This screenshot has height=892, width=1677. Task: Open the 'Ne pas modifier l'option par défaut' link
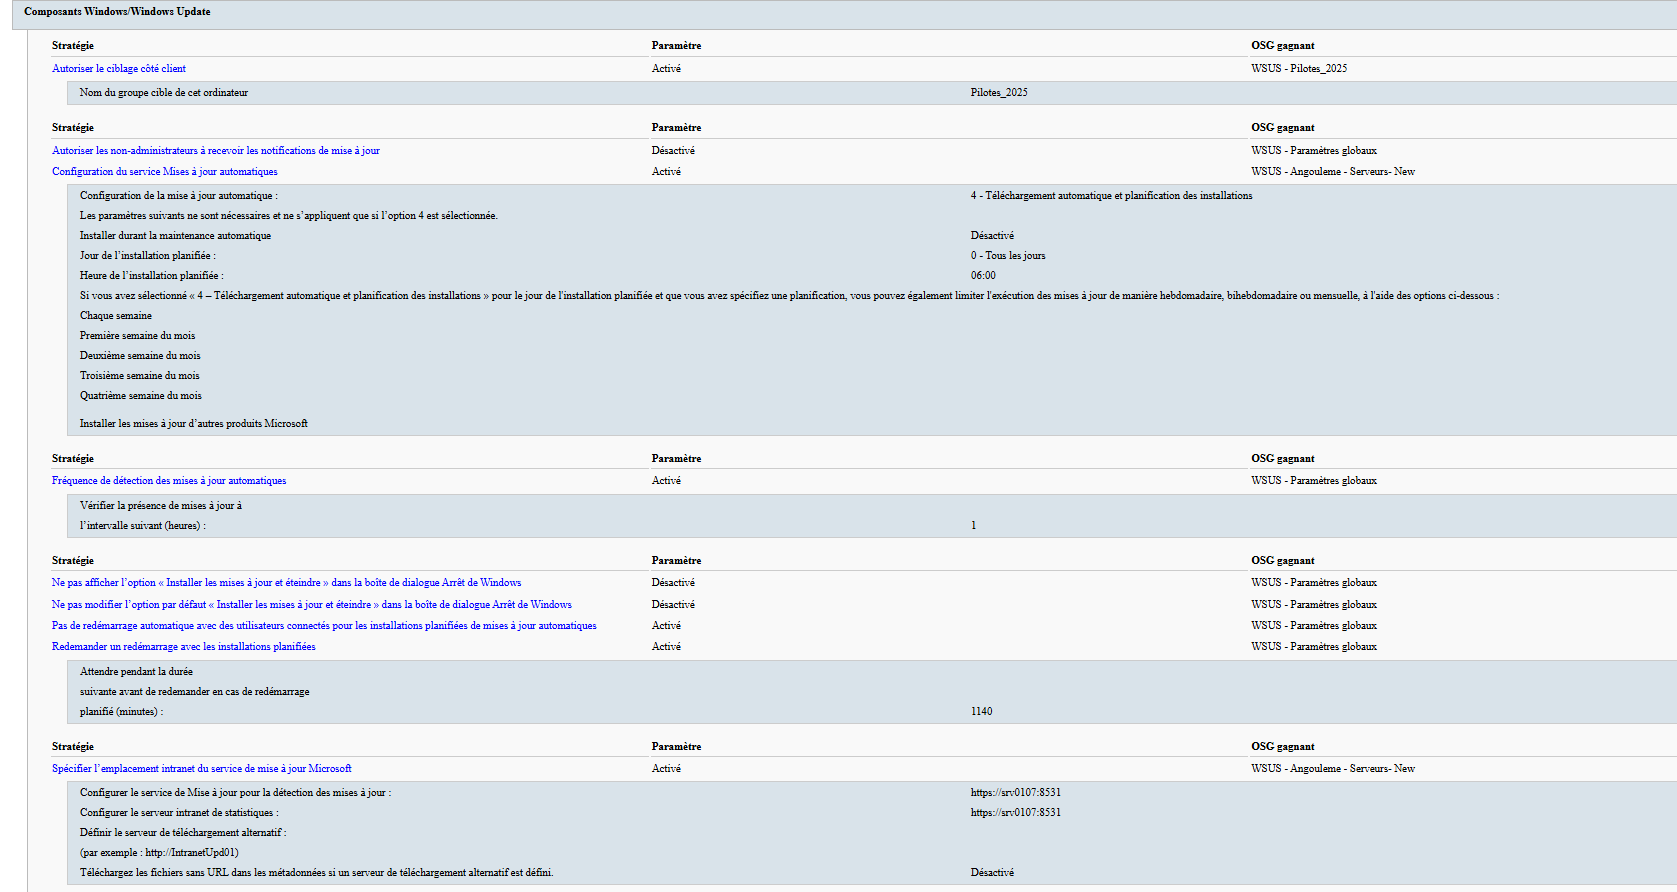[312, 605]
